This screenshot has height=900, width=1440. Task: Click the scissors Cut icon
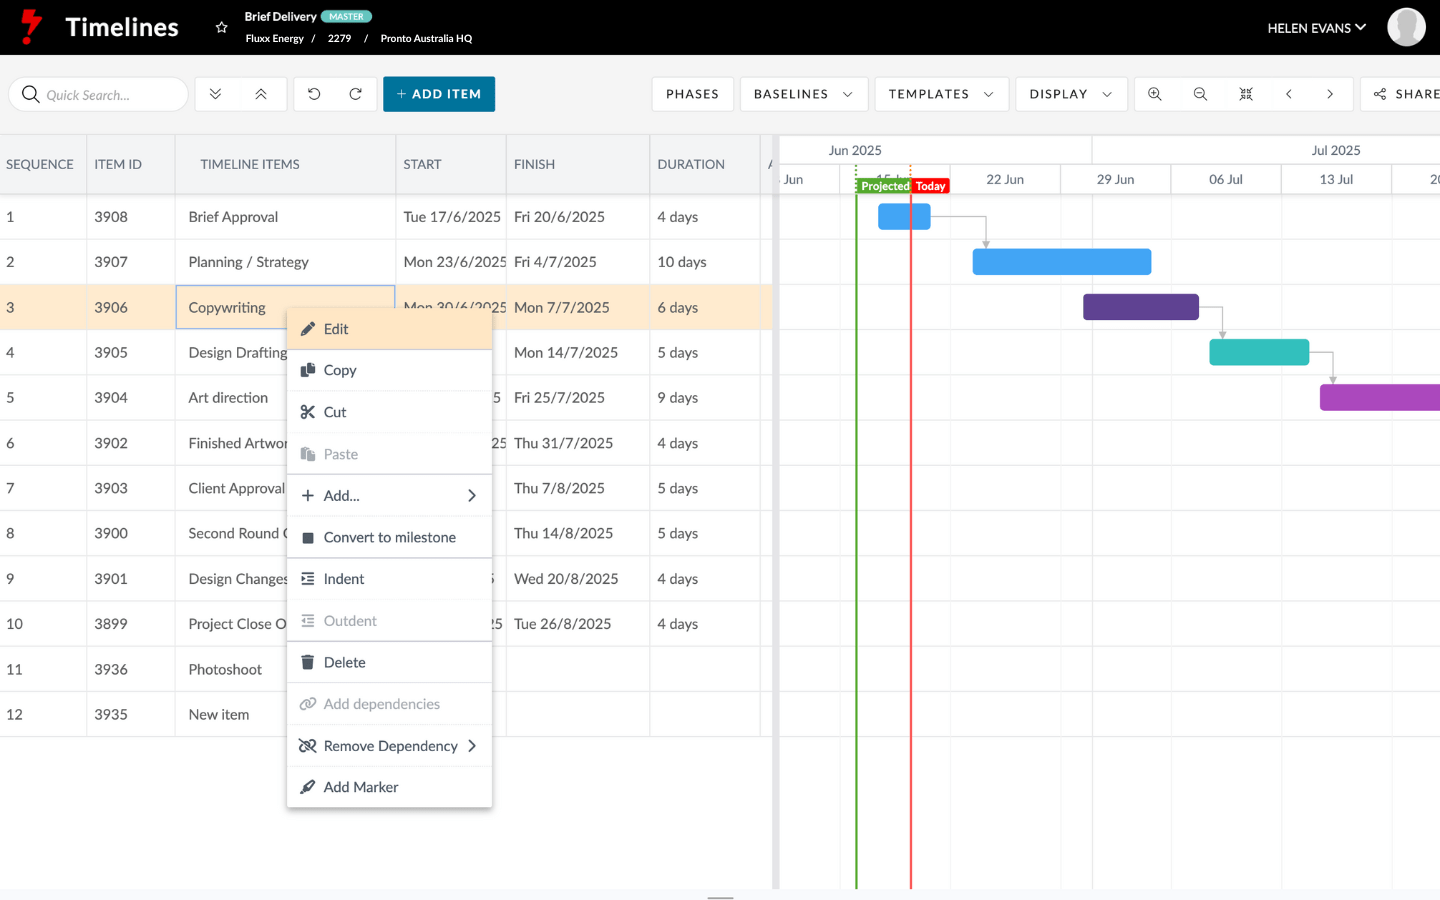[x=308, y=412]
